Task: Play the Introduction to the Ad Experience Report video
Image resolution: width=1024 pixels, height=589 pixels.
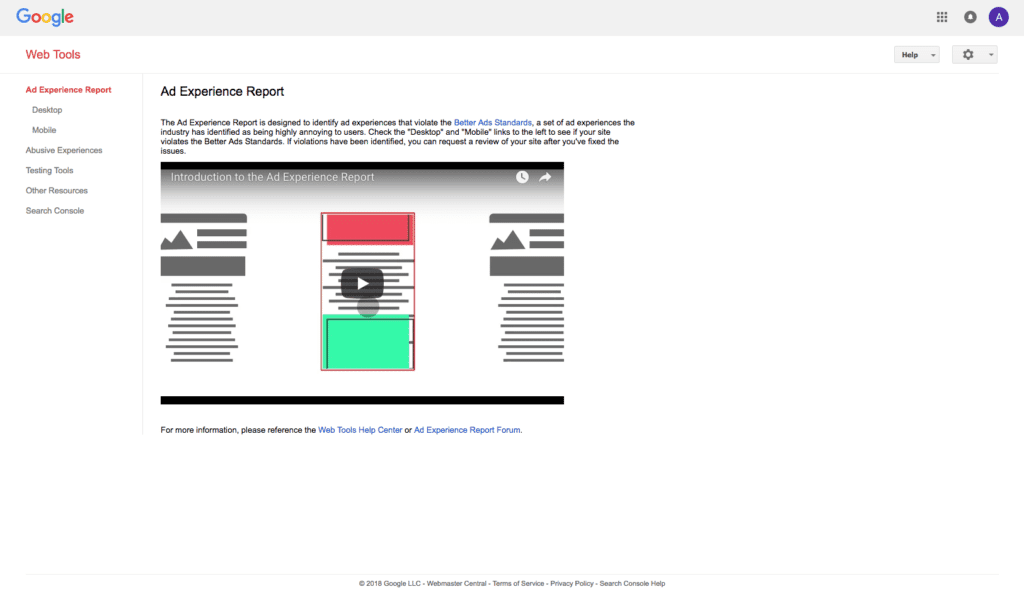Action: tap(362, 283)
